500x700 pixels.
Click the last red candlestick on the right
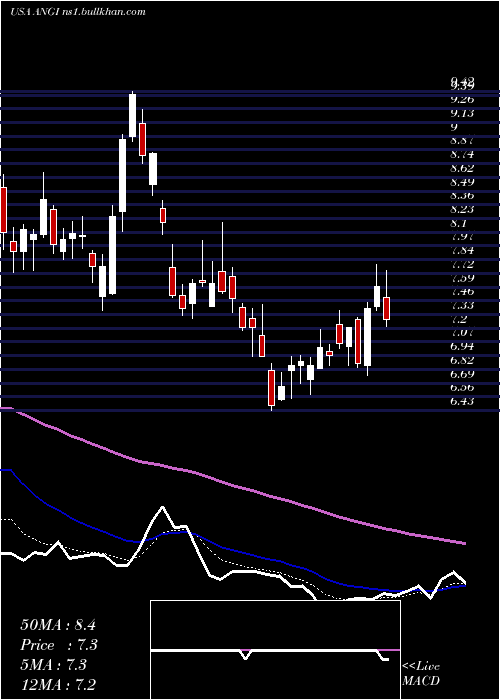coord(387,308)
